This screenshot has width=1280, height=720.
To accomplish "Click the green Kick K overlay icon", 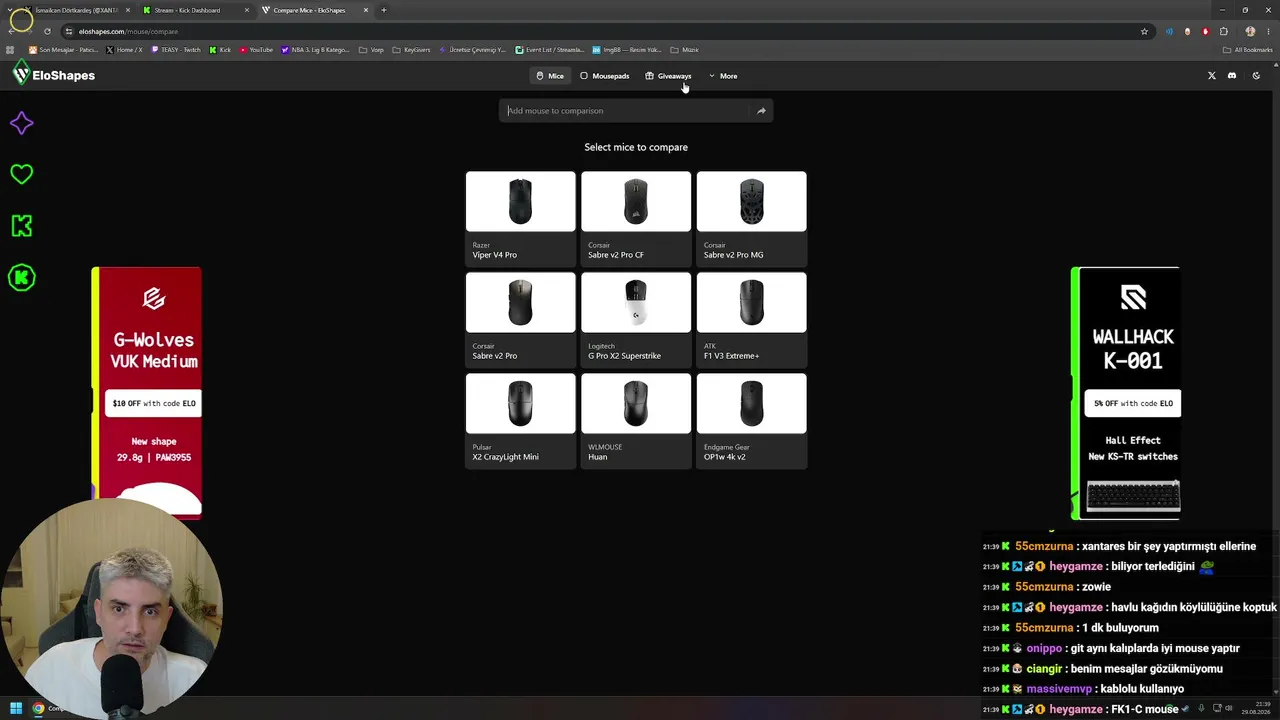I will coord(21,226).
